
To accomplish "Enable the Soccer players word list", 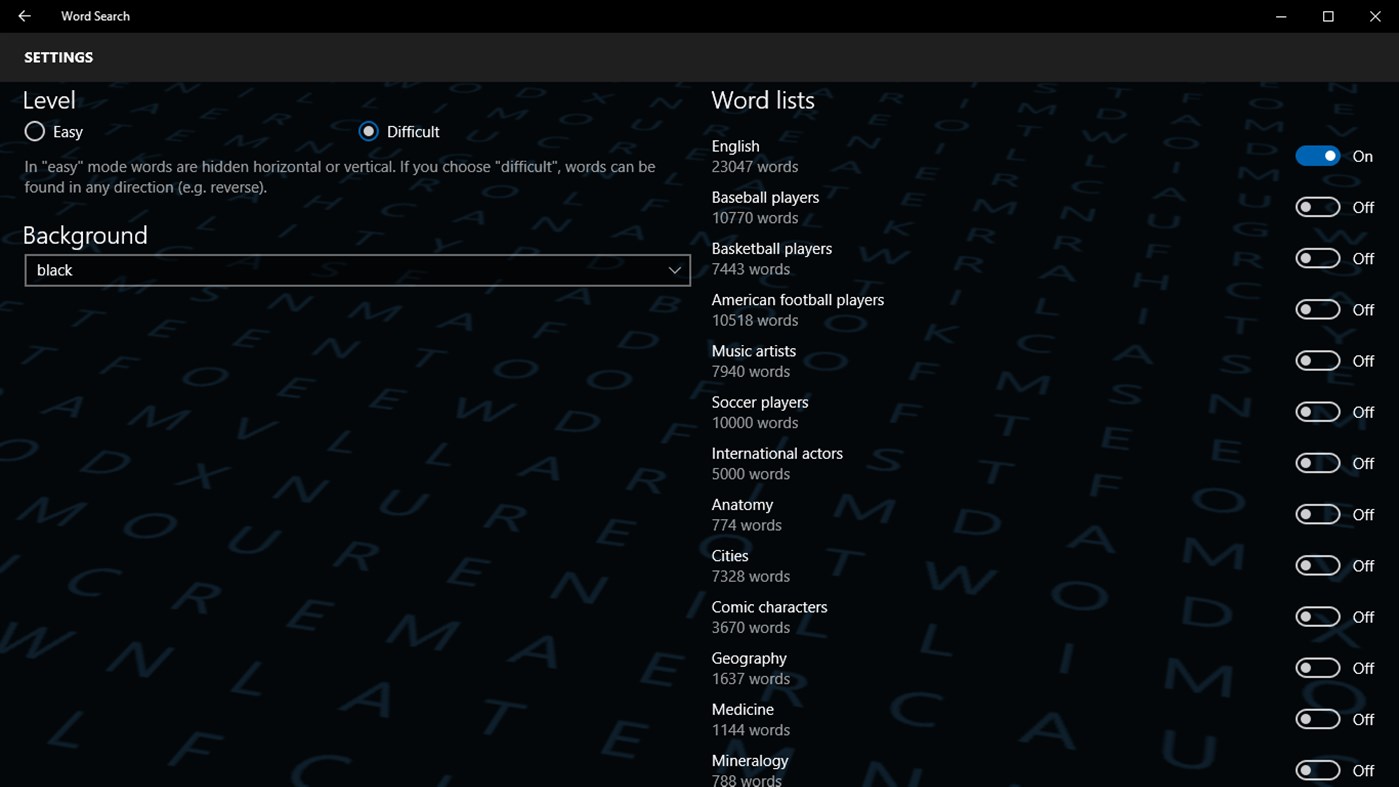I will click(x=1317, y=411).
